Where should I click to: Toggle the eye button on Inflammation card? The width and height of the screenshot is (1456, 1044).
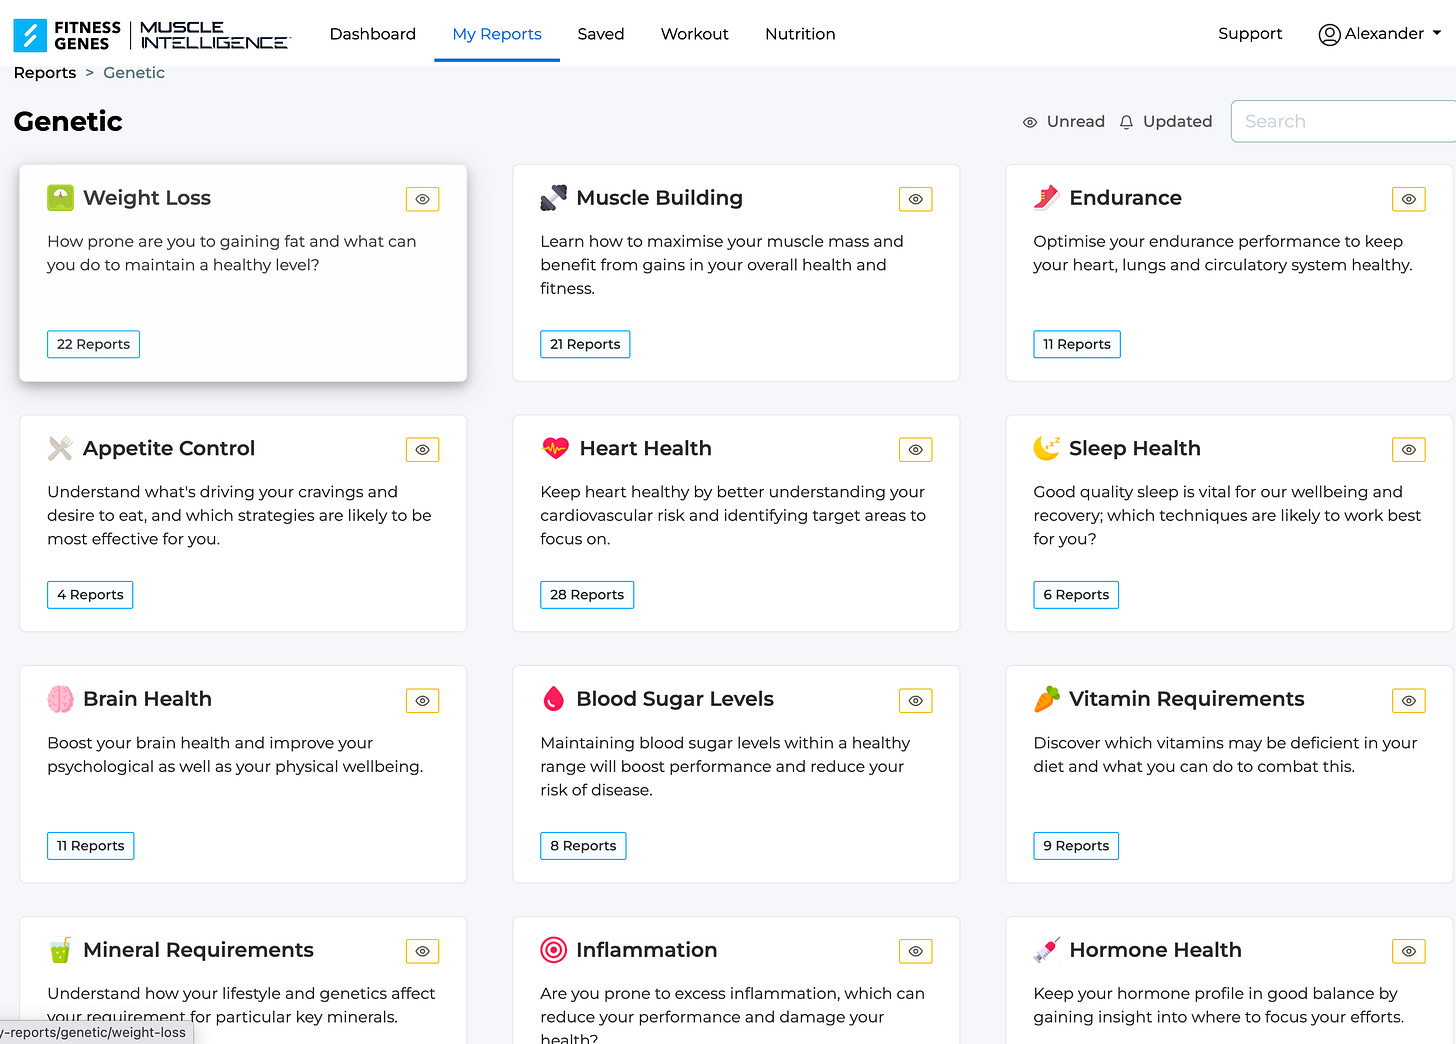pos(915,951)
